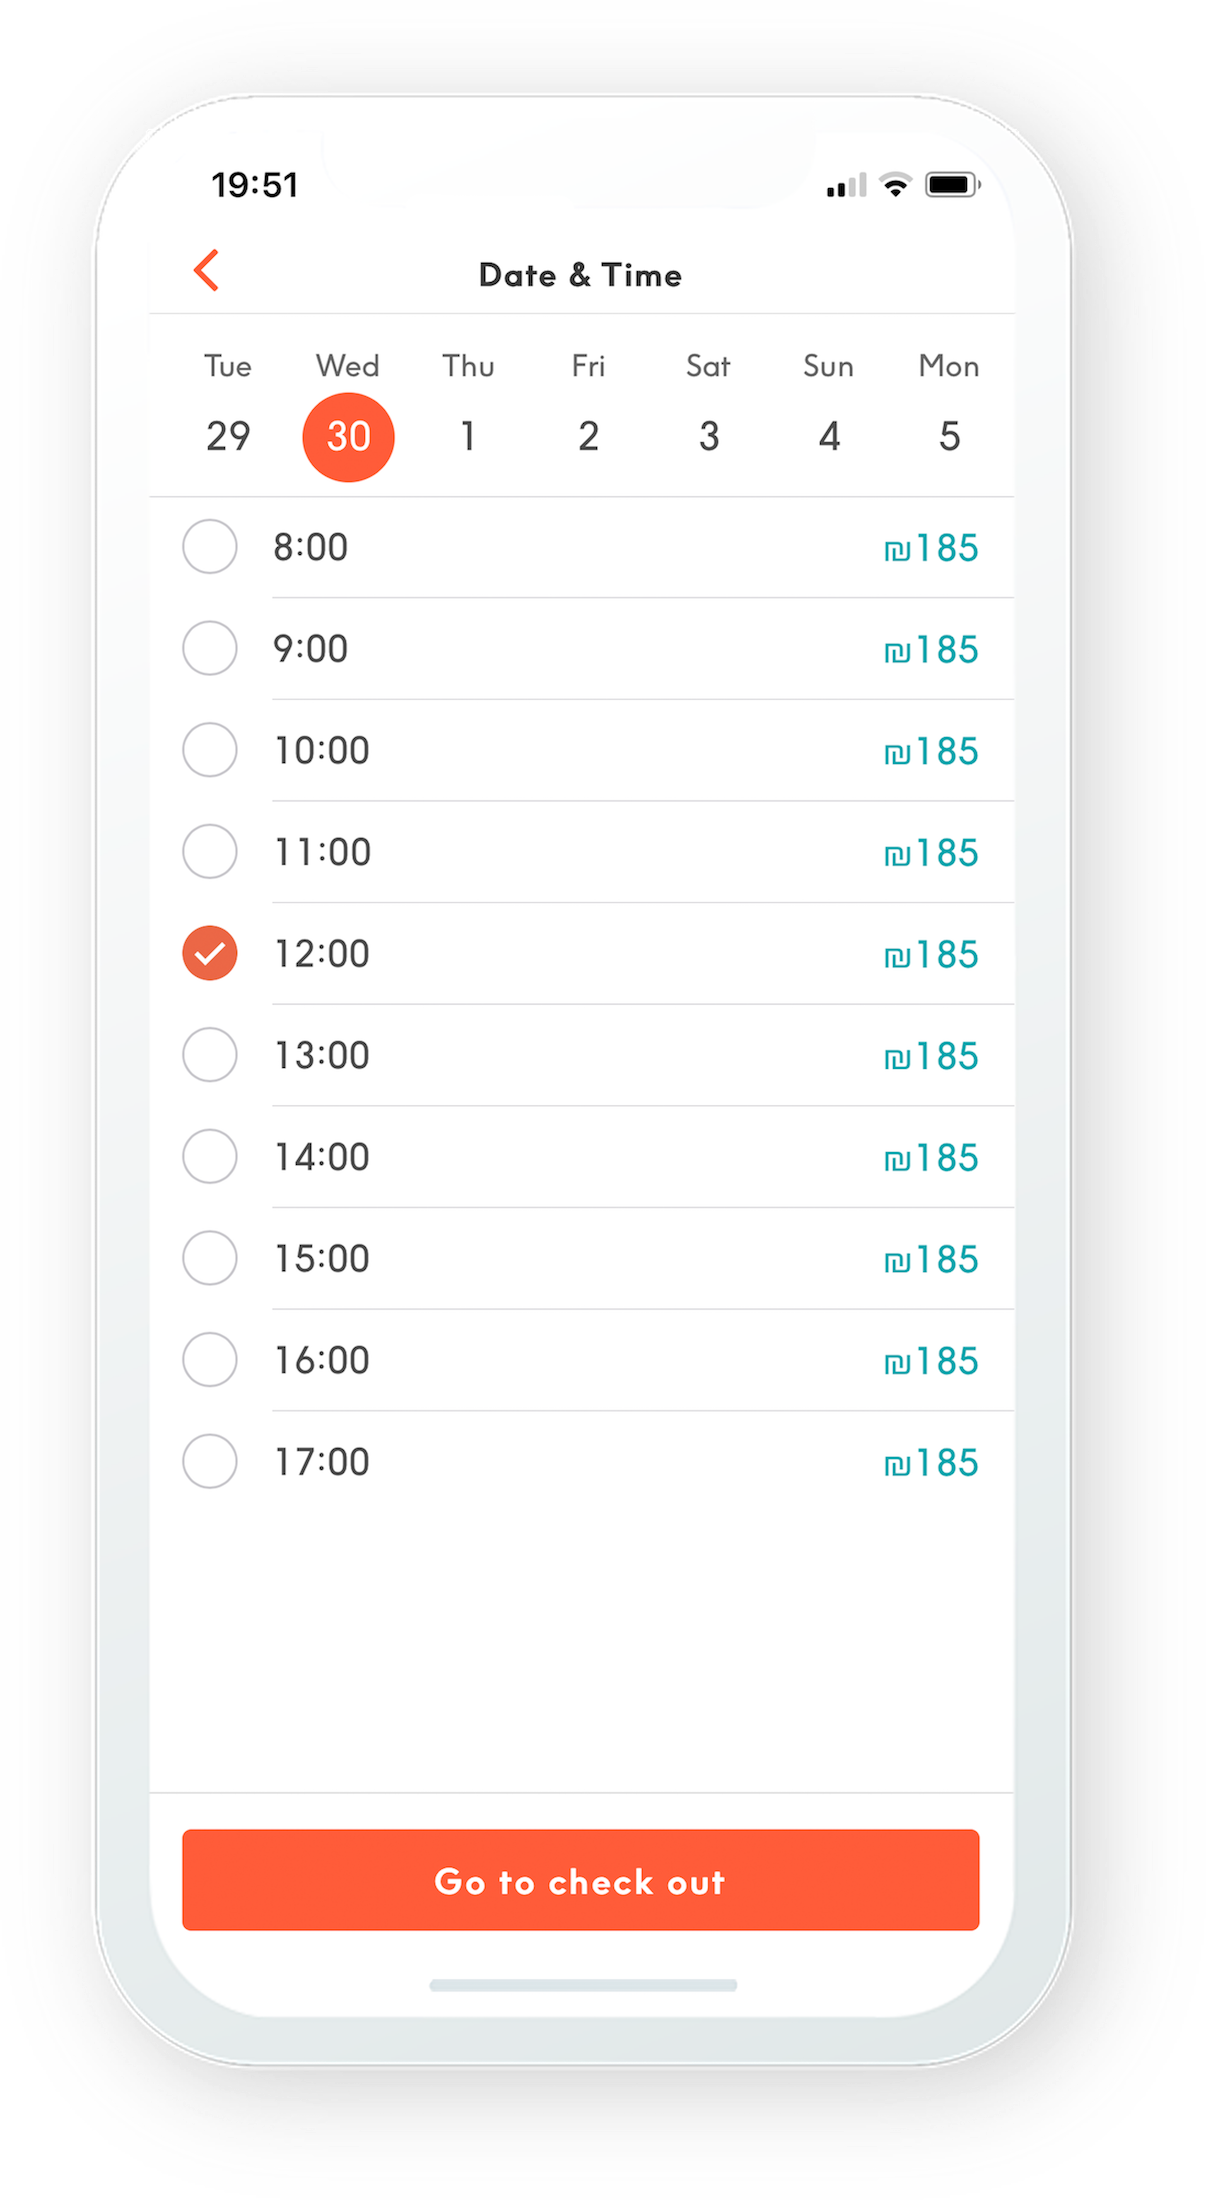The height and width of the screenshot is (2200, 1206).
Task: Tap the 13:00 time label
Action: coord(322,1055)
